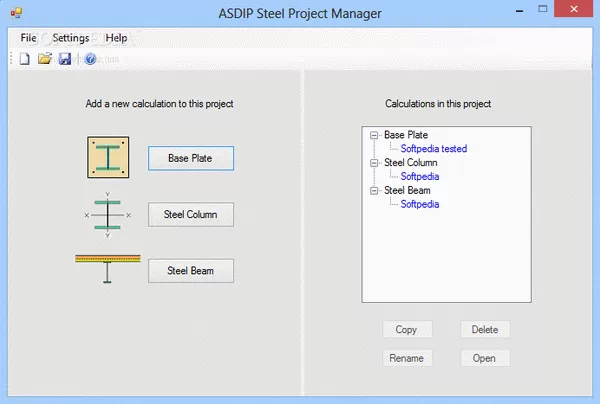Collapse the Steel Column tree node
Image resolution: width=600 pixels, height=404 pixels.
375,162
